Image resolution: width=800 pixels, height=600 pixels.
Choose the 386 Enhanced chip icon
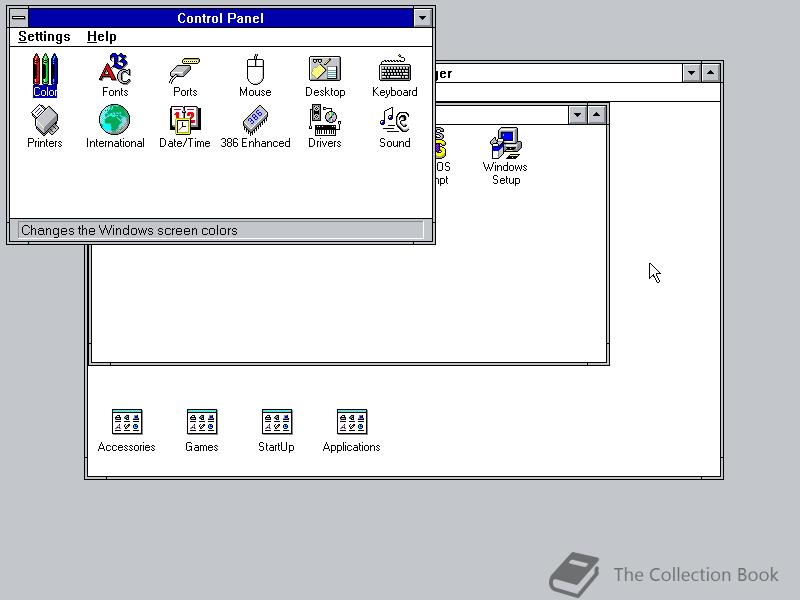(255, 127)
